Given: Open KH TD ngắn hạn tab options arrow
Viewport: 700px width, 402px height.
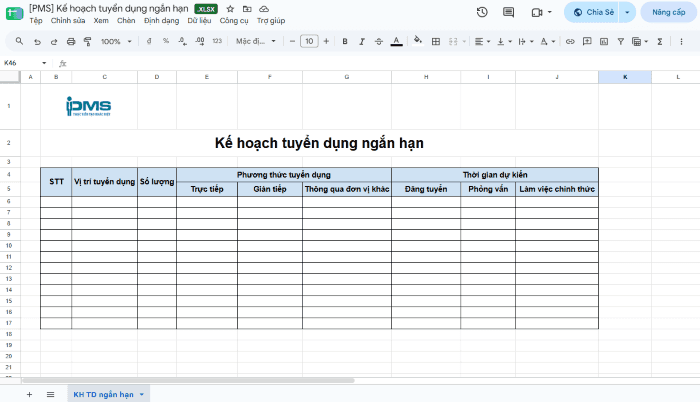Looking at the screenshot, I should click(142, 394).
